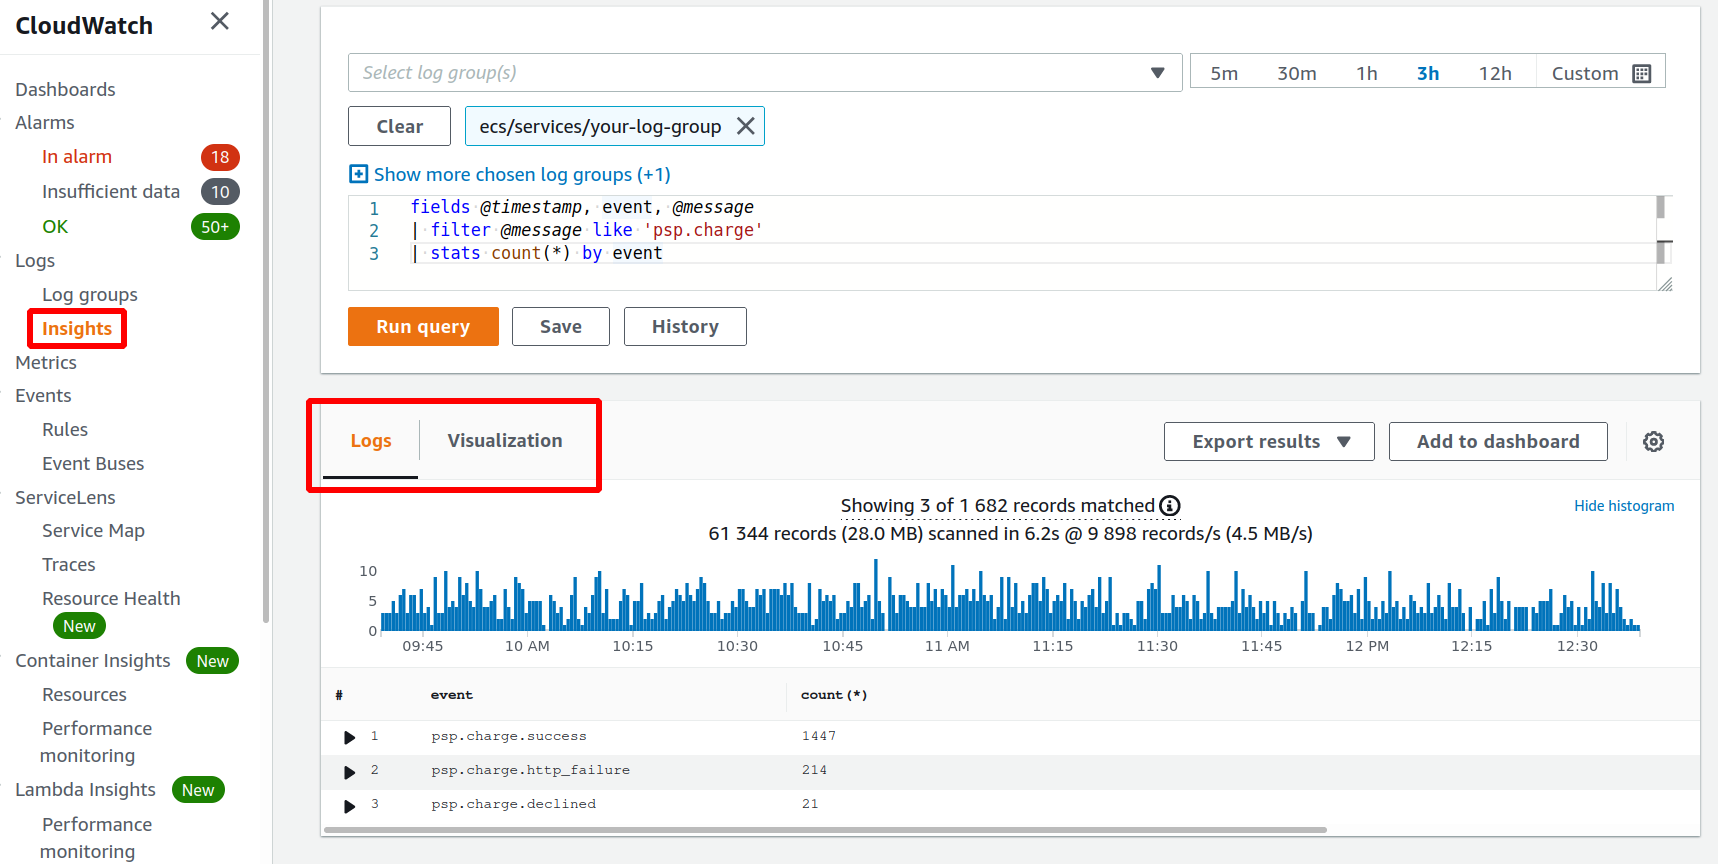Open Resources under Container Insights
The image size is (1718, 864).
pyautogui.click(x=84, y=695)
